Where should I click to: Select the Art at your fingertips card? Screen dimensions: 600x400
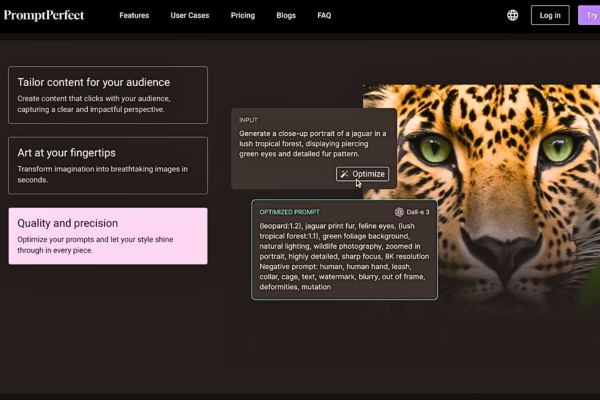click(x=108, y=165)
